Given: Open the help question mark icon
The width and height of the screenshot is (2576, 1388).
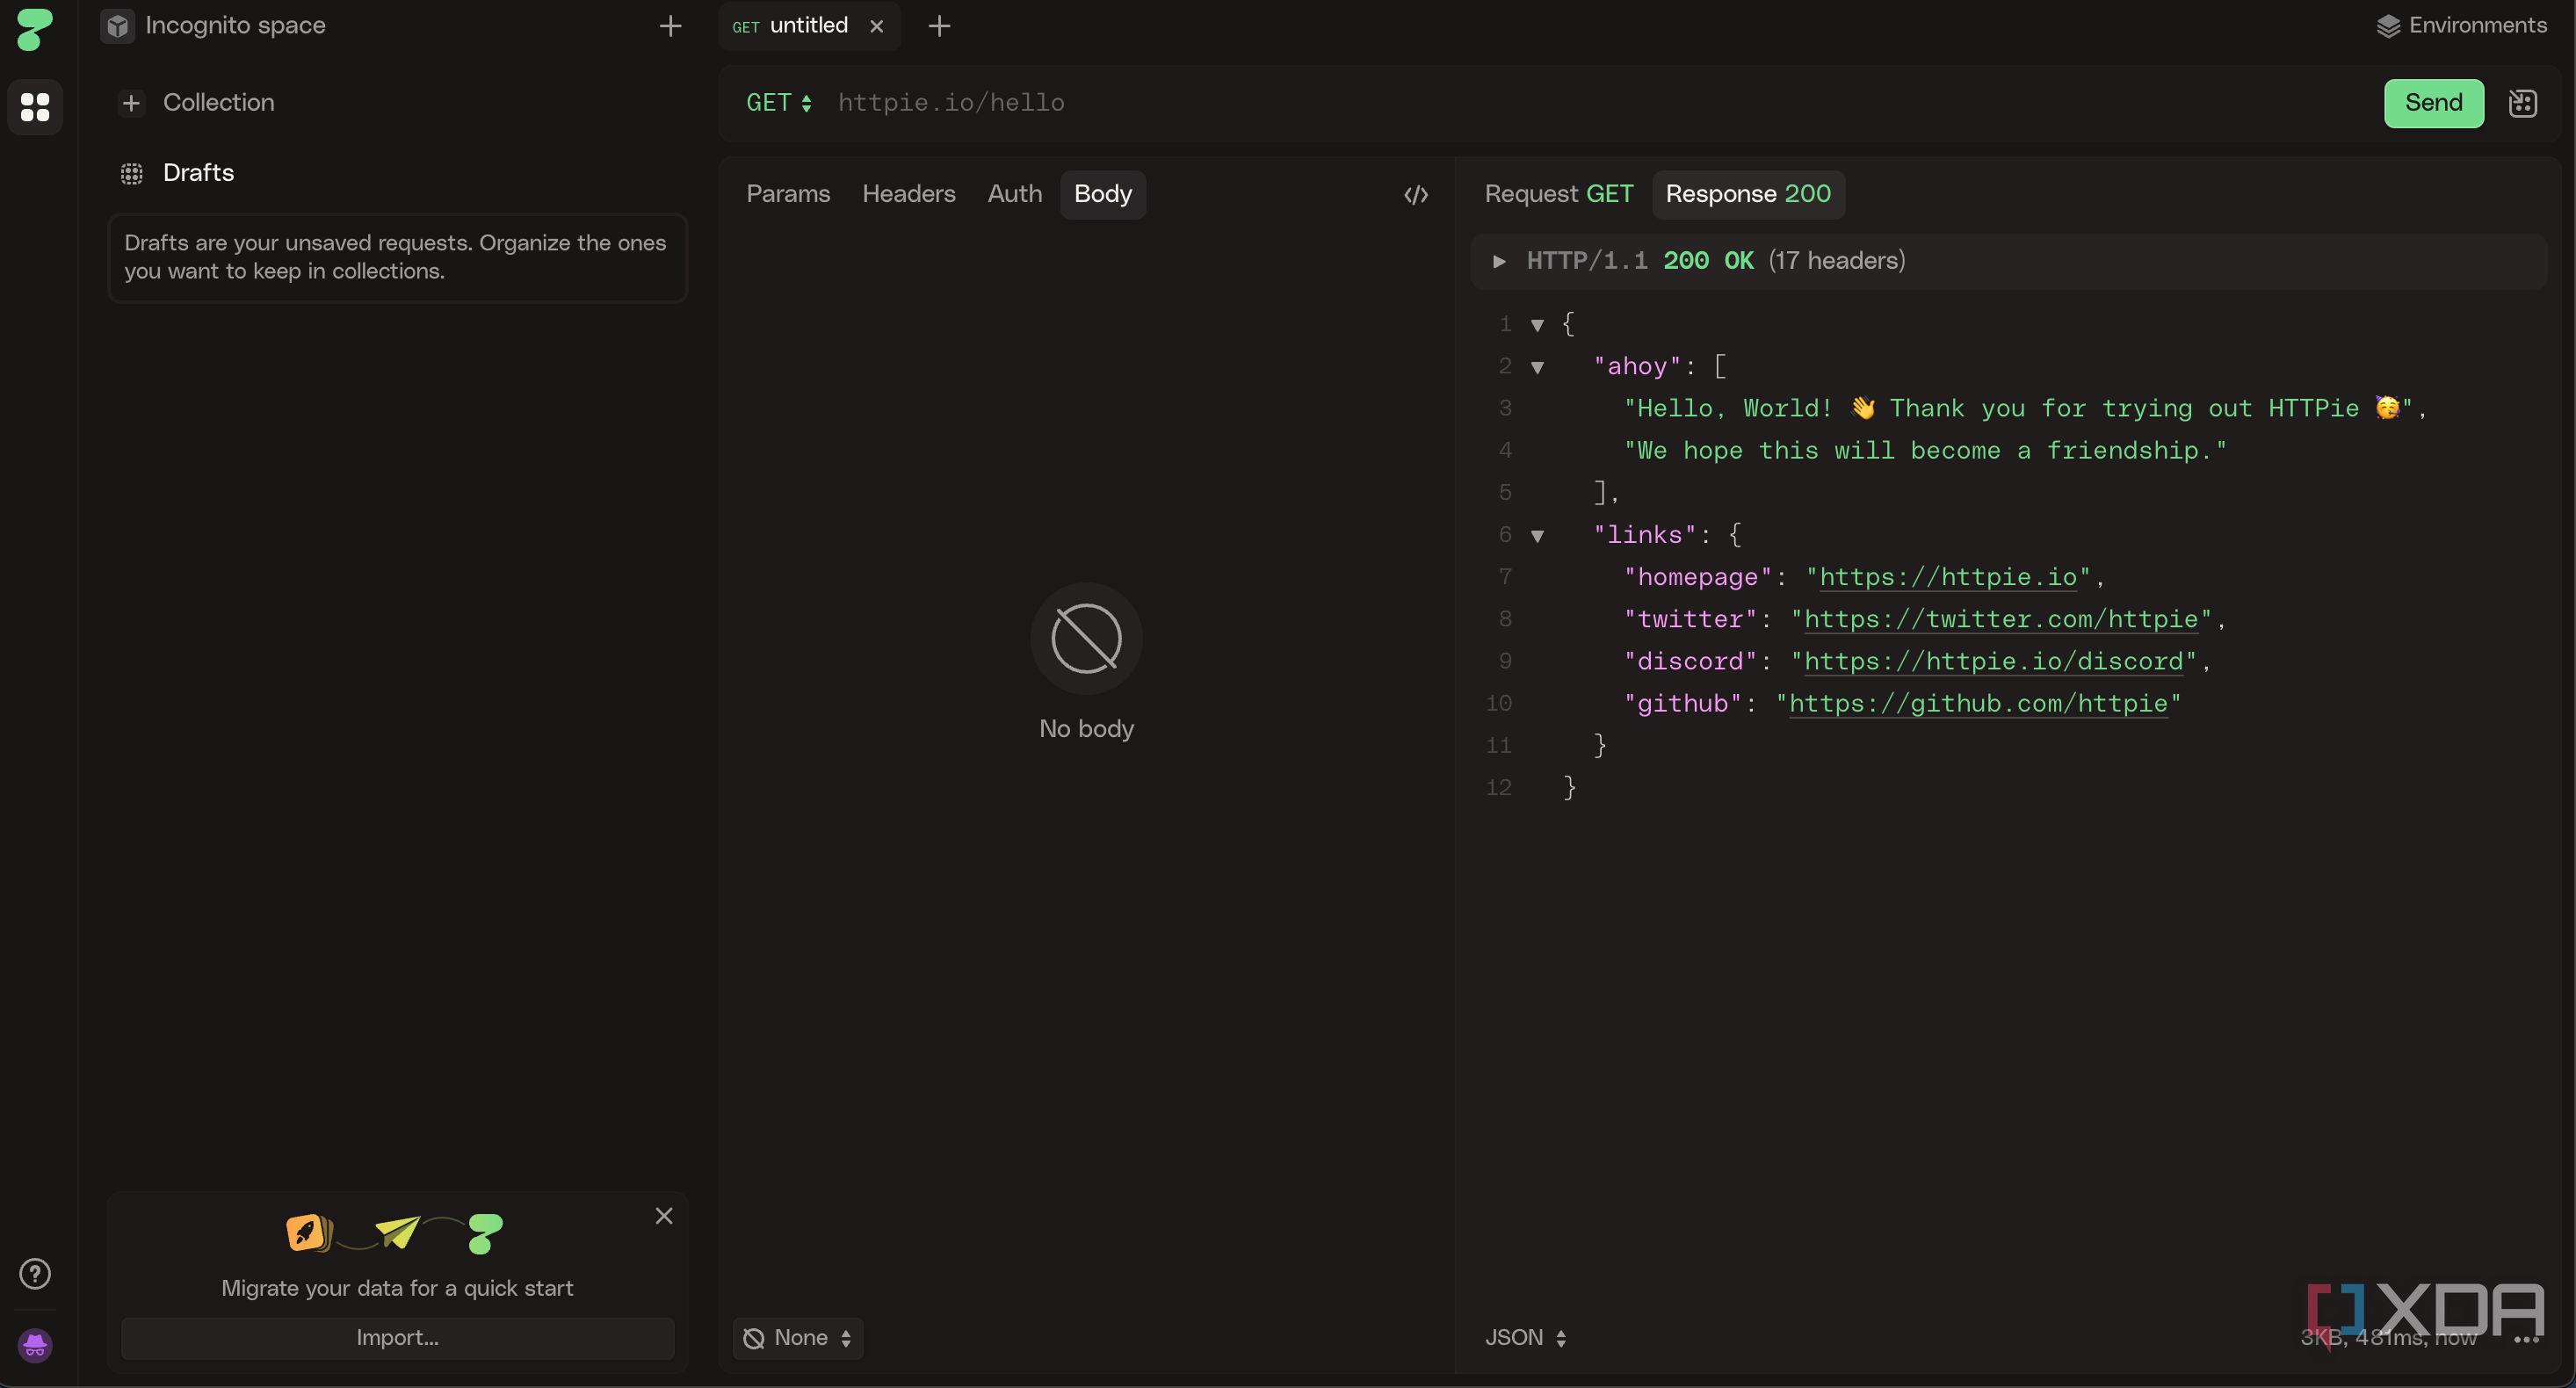Looking at the screenshot, I should [35, 1273].
